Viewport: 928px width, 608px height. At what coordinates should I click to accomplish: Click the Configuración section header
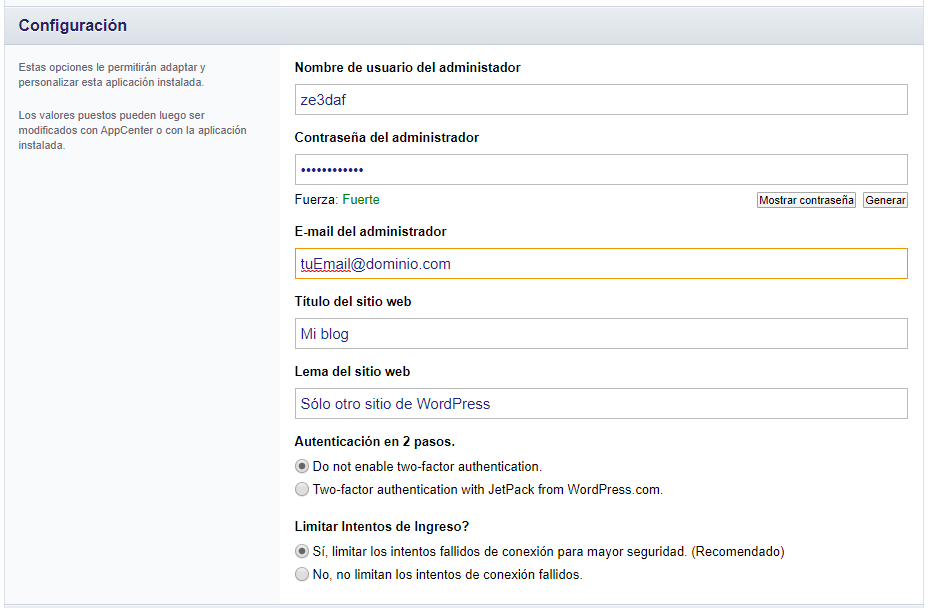click(x=73, y=25)
